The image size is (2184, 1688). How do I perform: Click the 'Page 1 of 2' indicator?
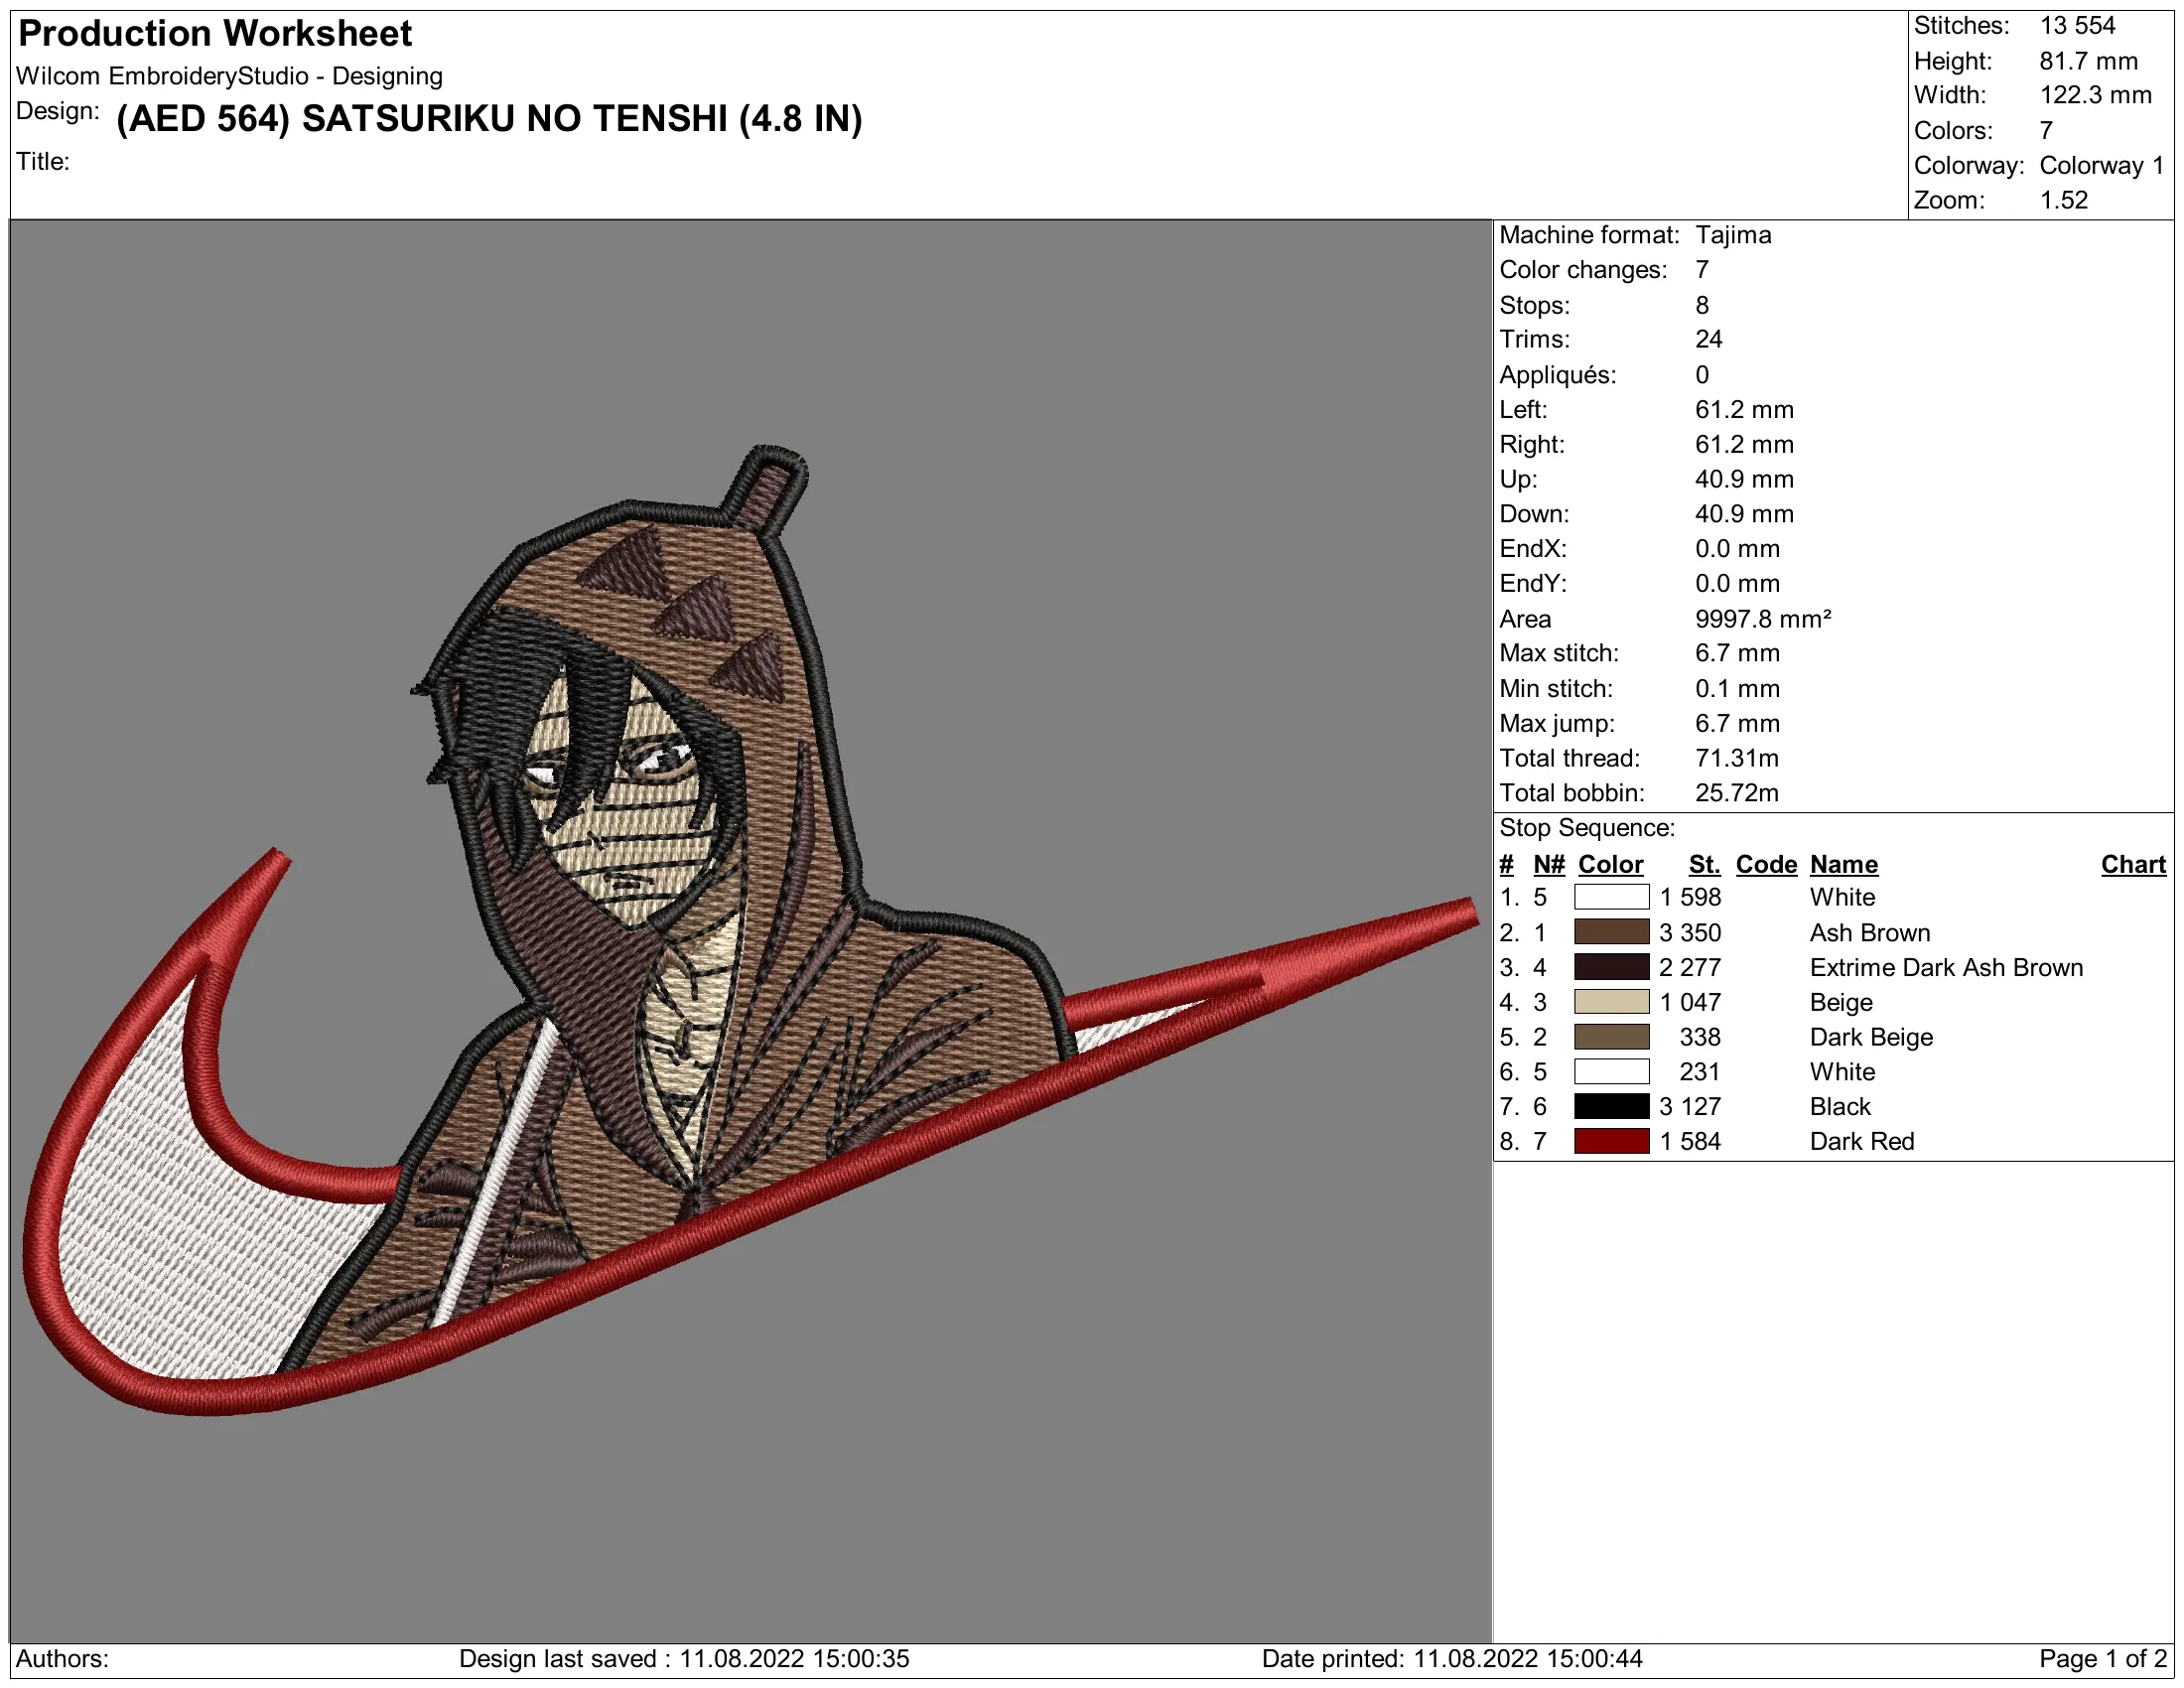[2102, 1659]
